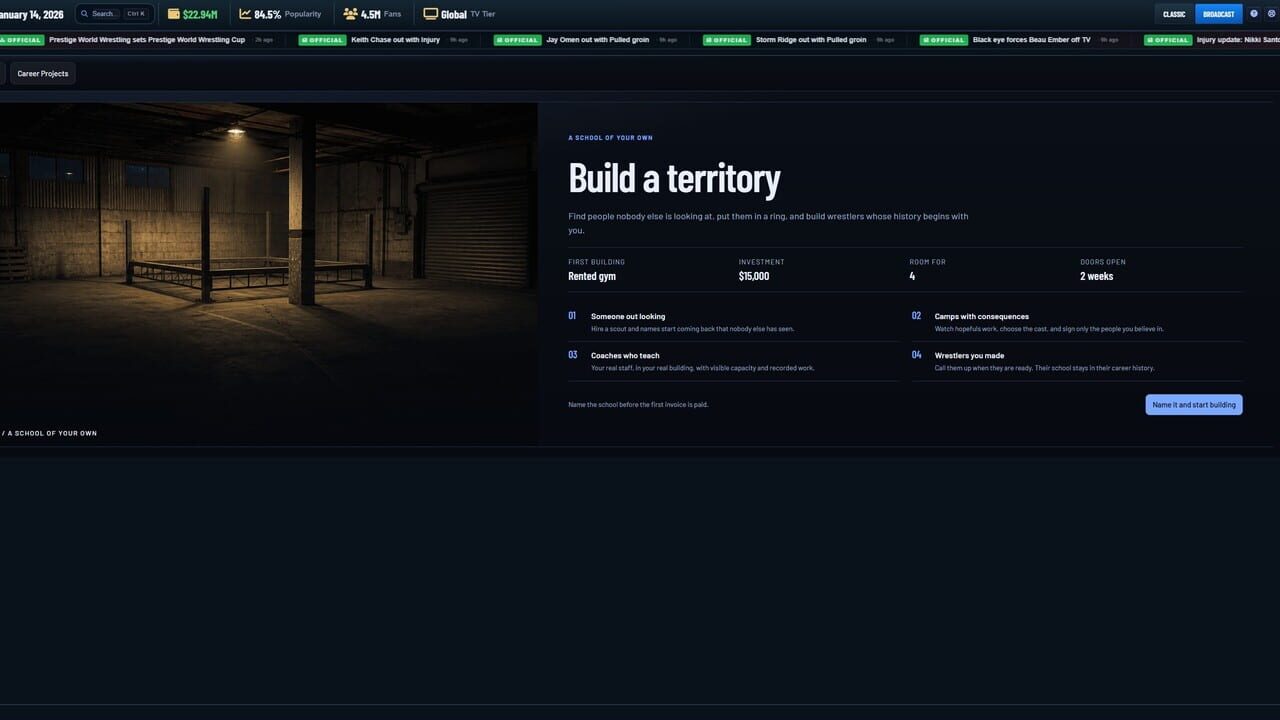Screen dimensions: 1280x720
Task: Click the 84.5% popularity value
Action: pos(268,14)
